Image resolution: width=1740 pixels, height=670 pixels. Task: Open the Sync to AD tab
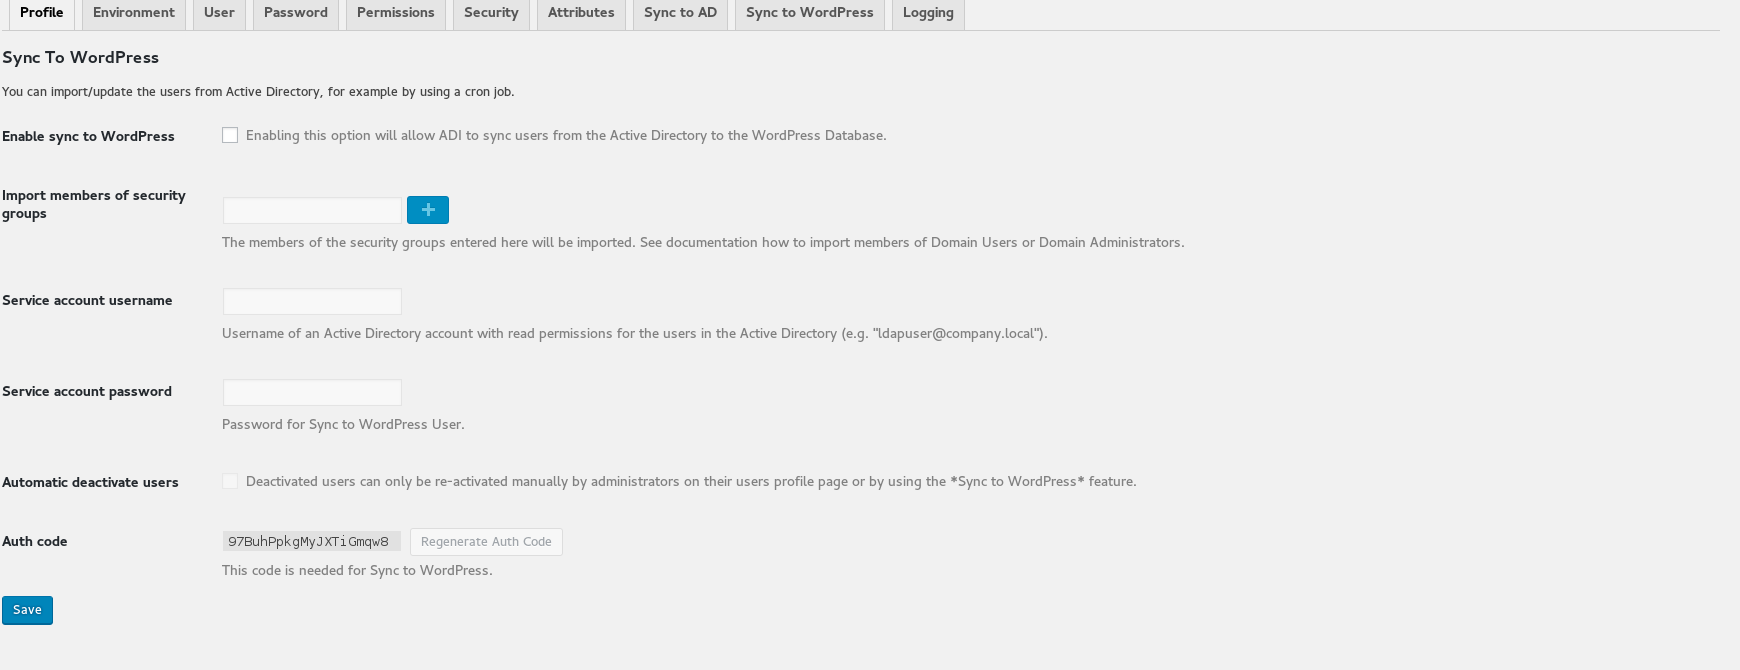(x=680, y=13)
